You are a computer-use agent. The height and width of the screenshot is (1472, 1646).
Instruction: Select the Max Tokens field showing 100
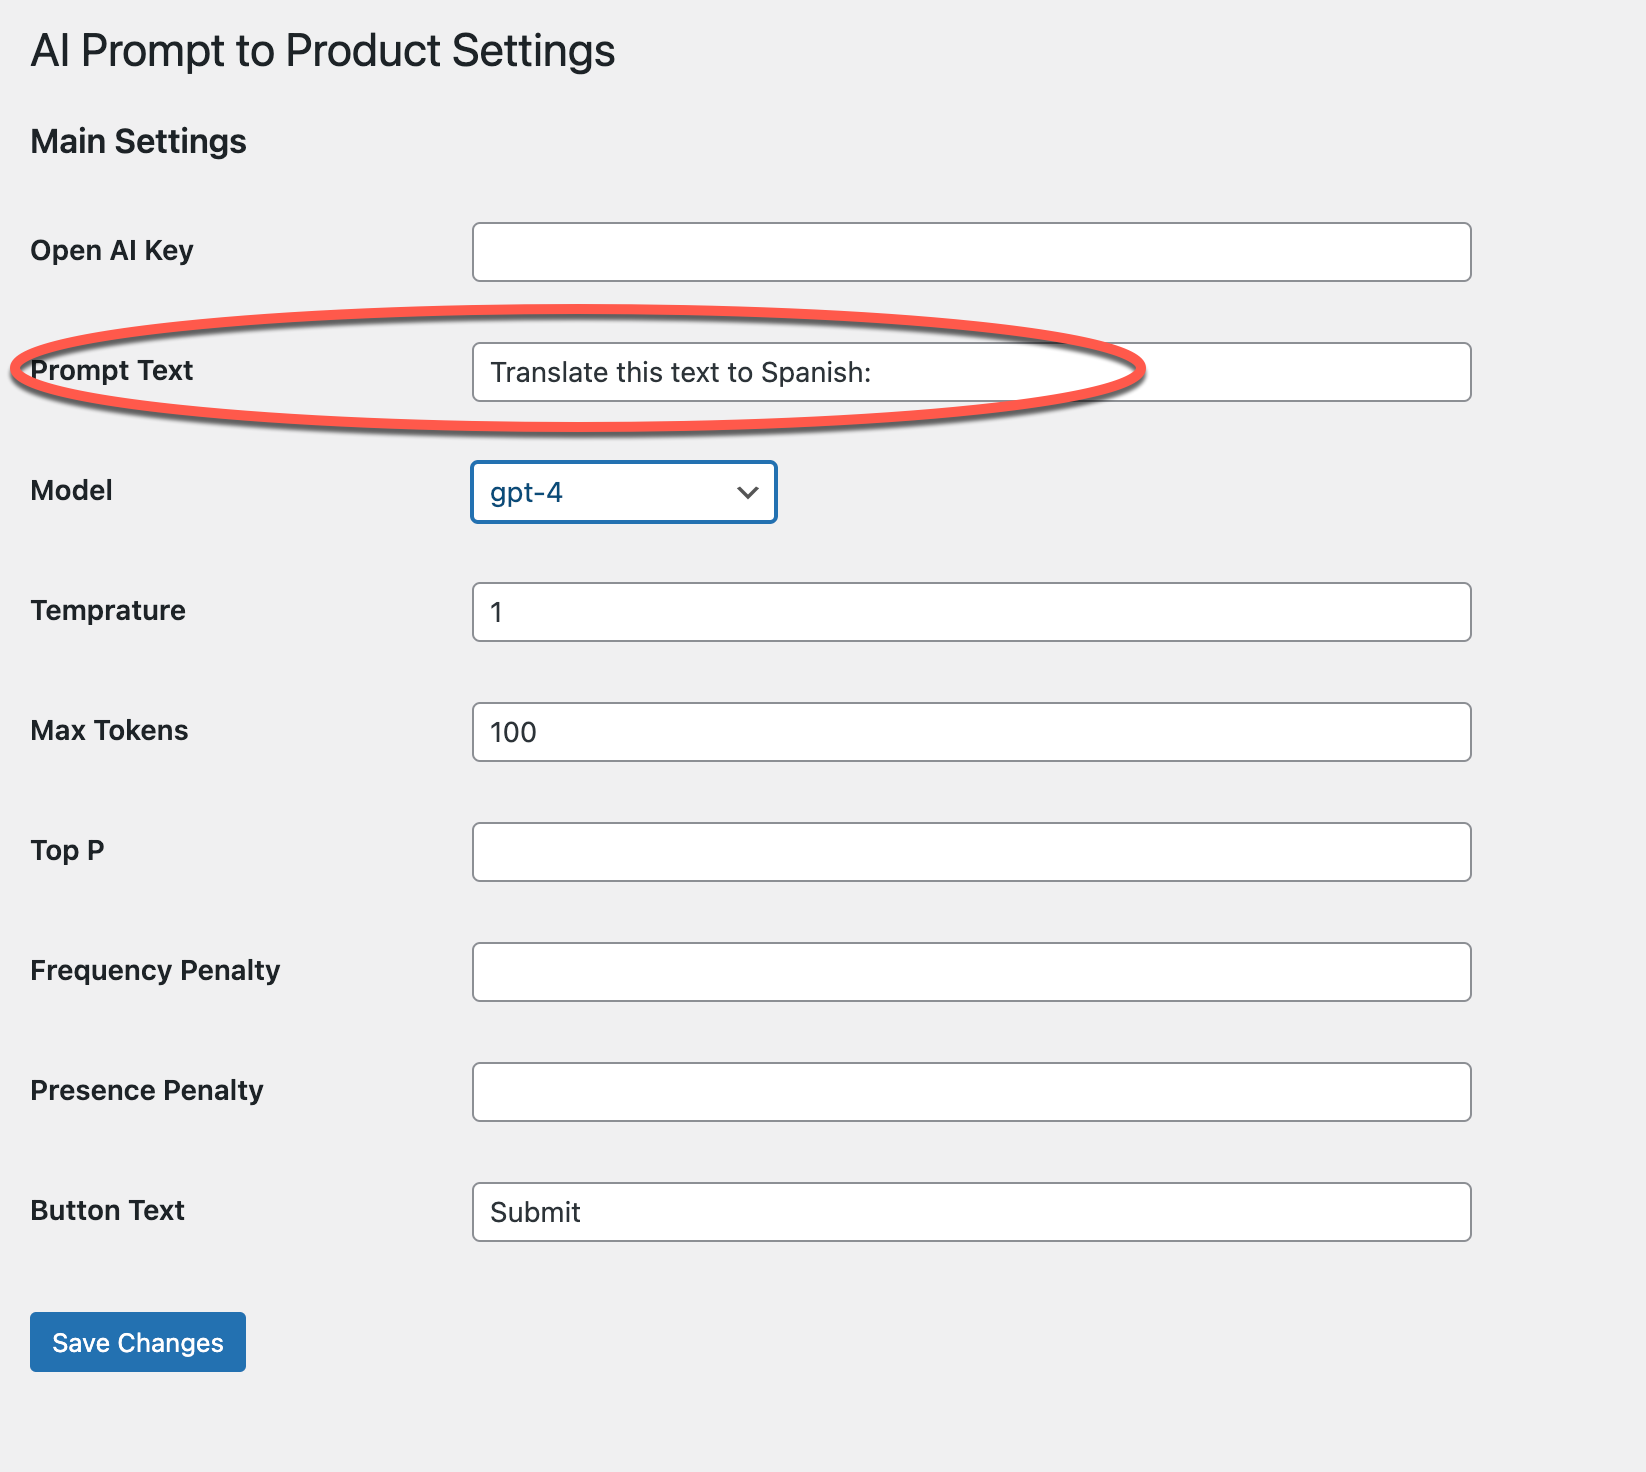(970, 732)
